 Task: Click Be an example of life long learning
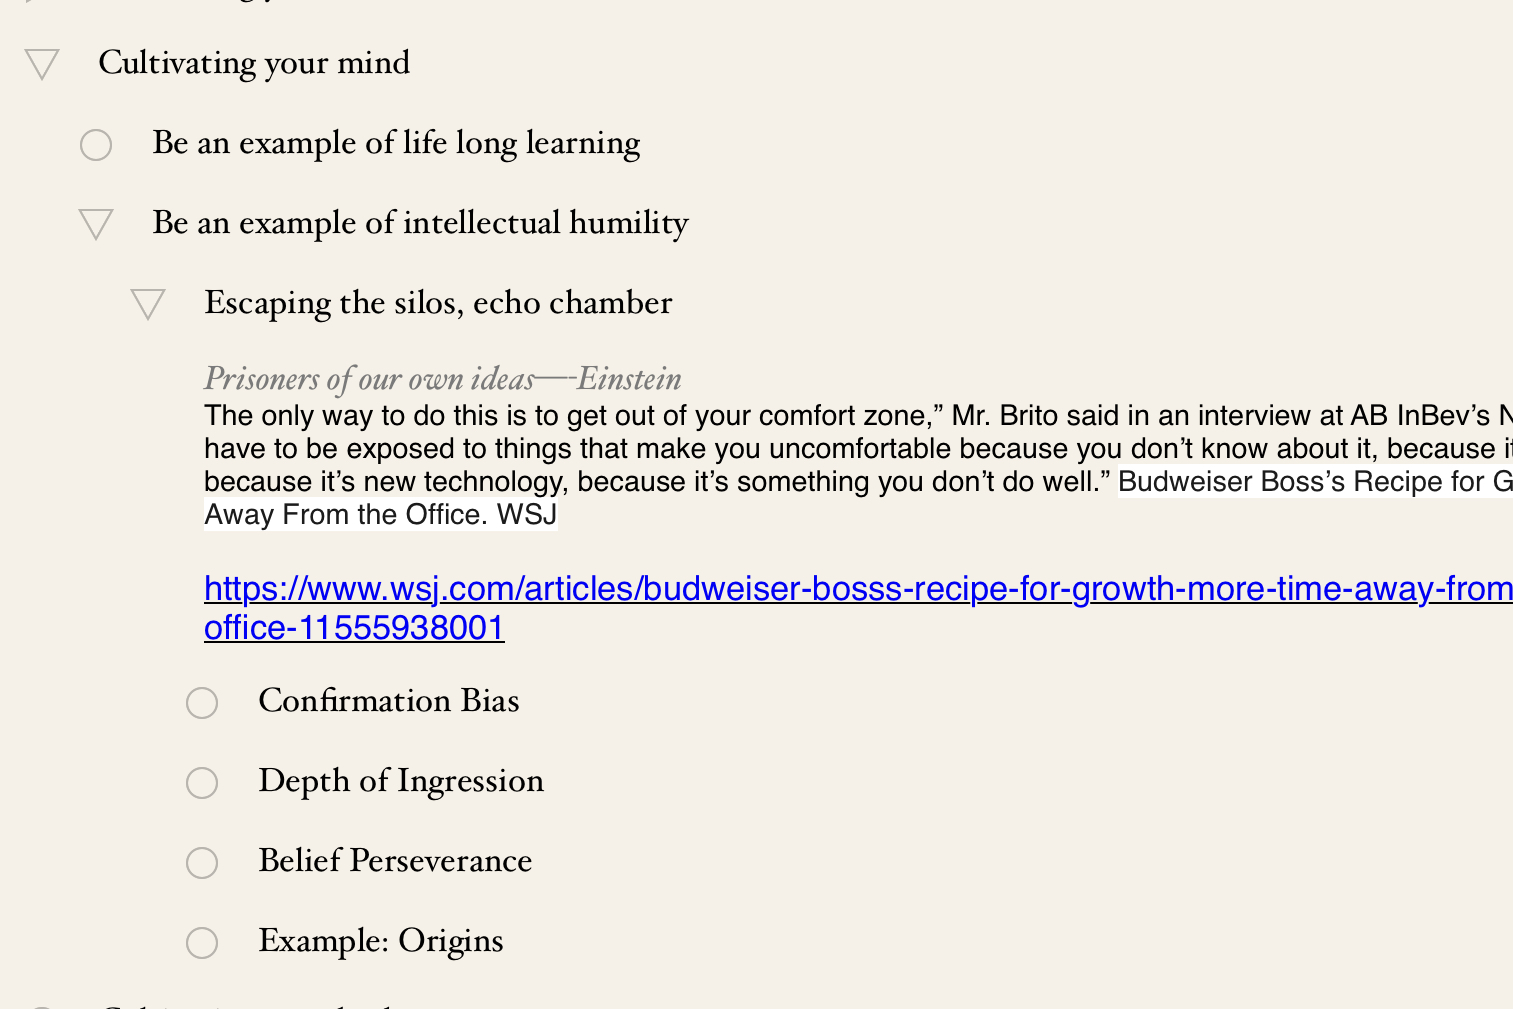click(x=396, y=143)
